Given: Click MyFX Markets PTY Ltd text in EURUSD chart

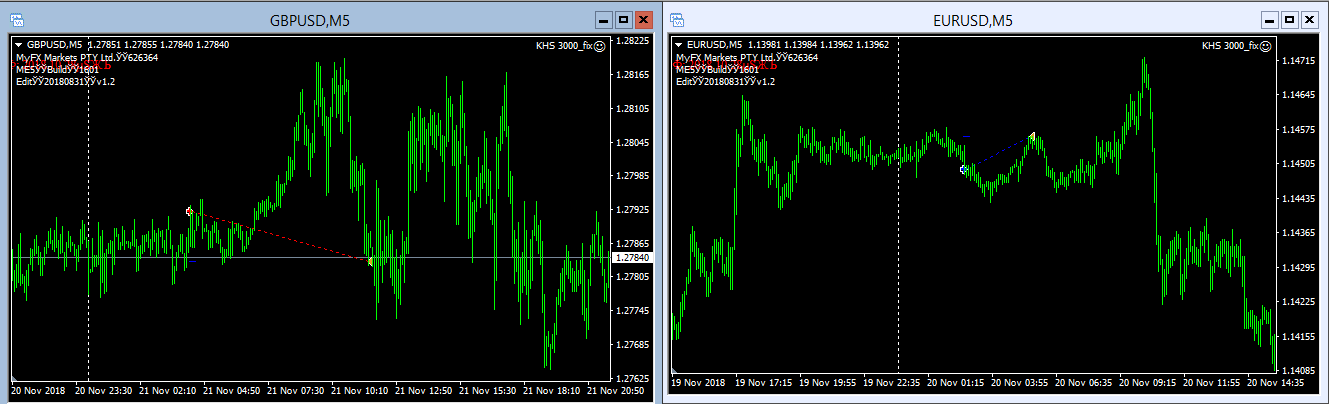Looking at the screenshot, I should [725, 58].
